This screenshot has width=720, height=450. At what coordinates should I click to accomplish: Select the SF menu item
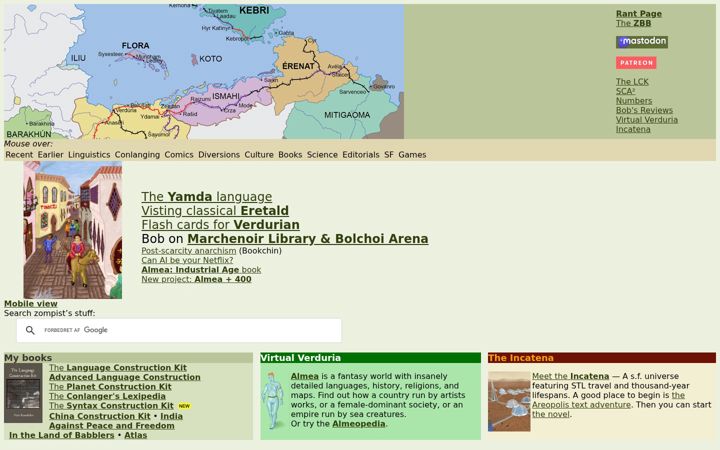pos(389,155)
